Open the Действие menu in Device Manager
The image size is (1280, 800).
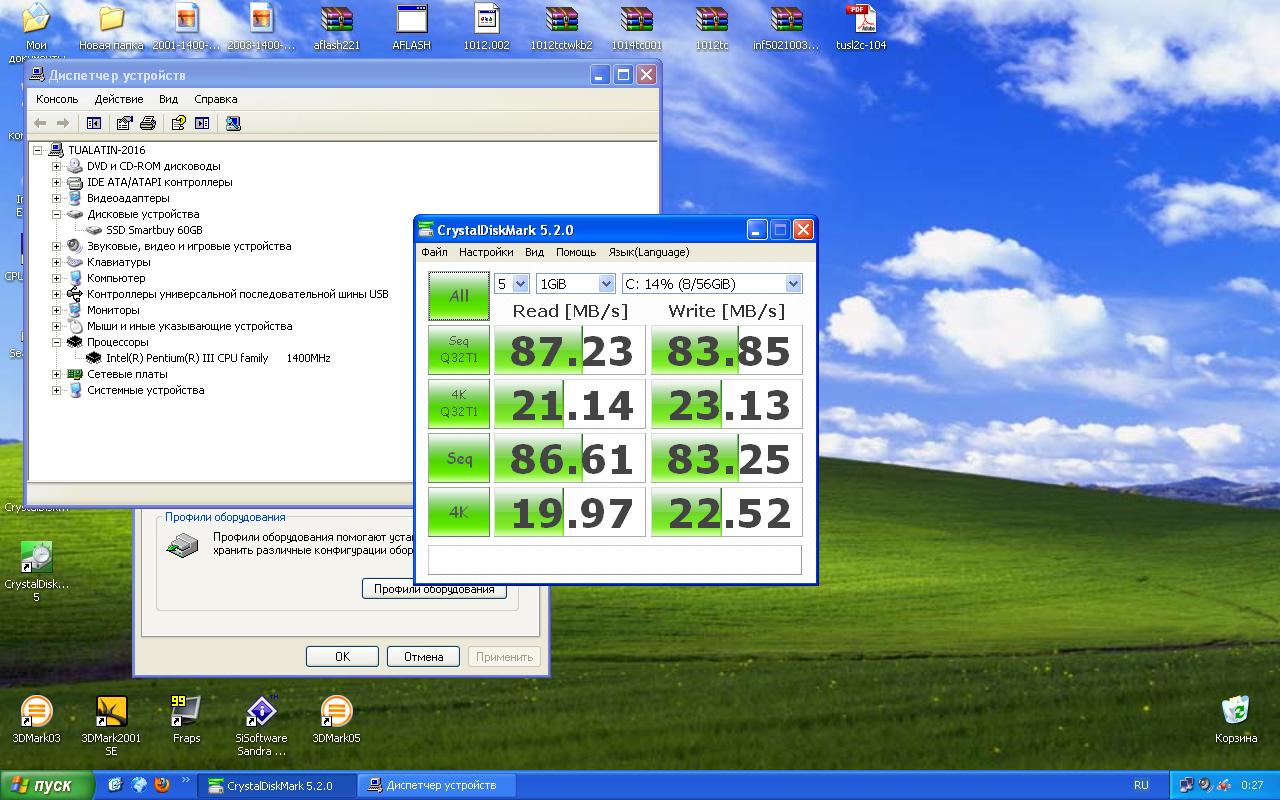click(x=119, y=99)
